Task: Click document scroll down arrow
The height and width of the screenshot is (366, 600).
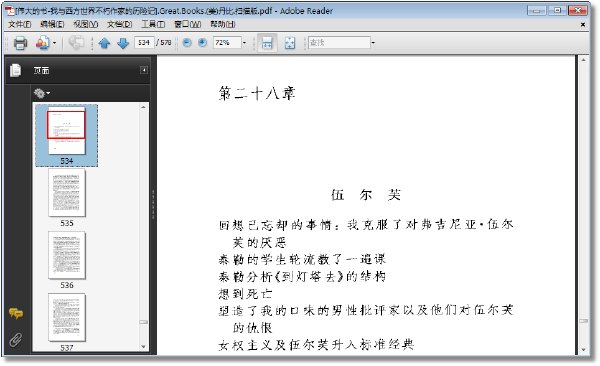Action: point(584,350)
